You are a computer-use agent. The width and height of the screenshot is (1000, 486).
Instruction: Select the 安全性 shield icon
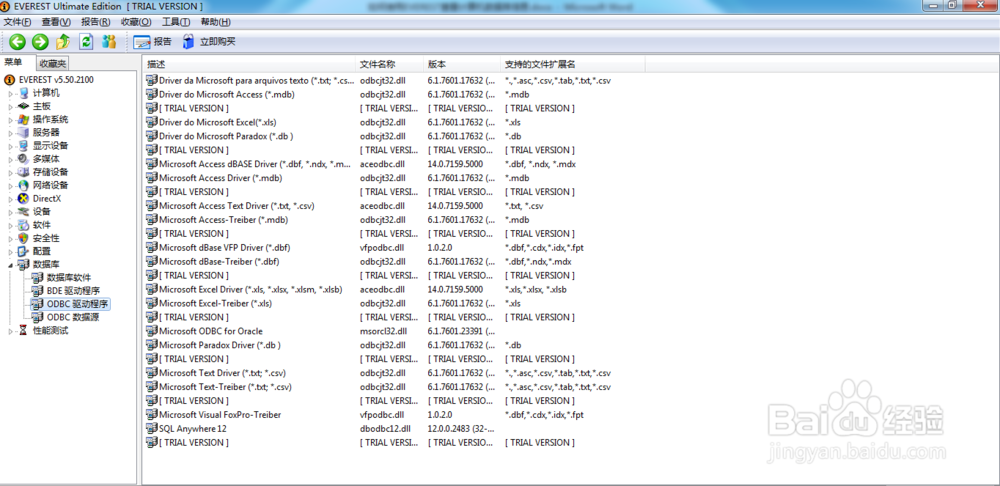(x=23, y=238)
